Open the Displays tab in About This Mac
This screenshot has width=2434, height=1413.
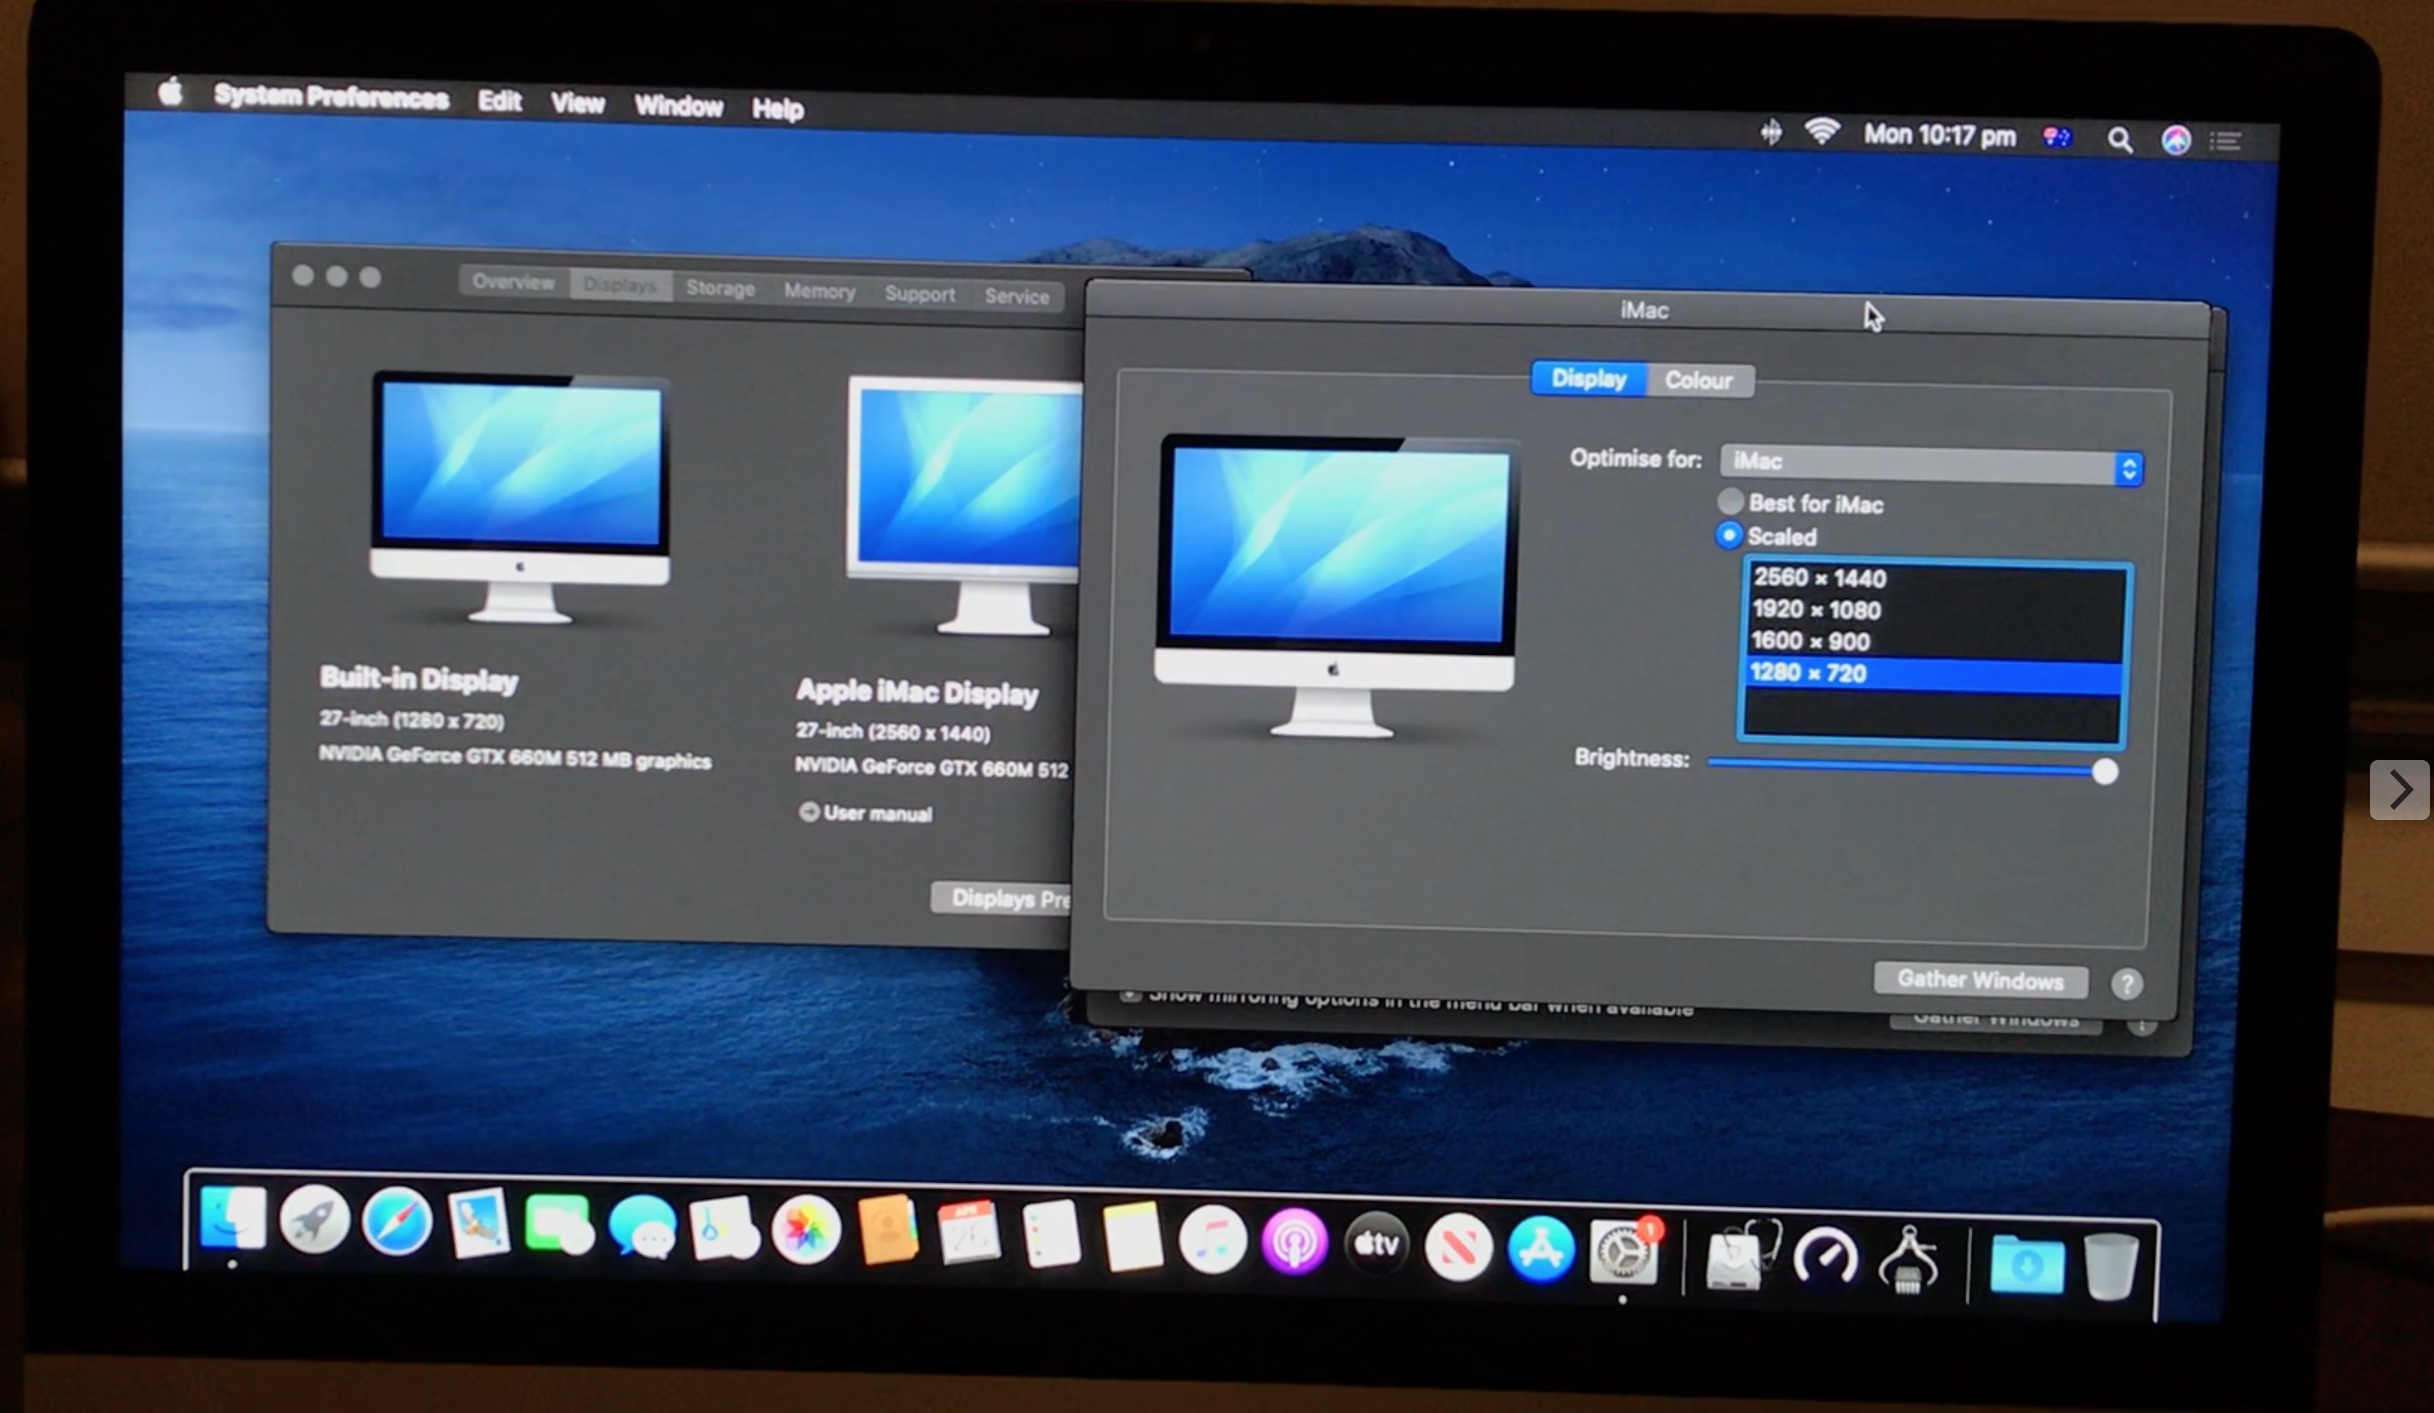[620, 285]
